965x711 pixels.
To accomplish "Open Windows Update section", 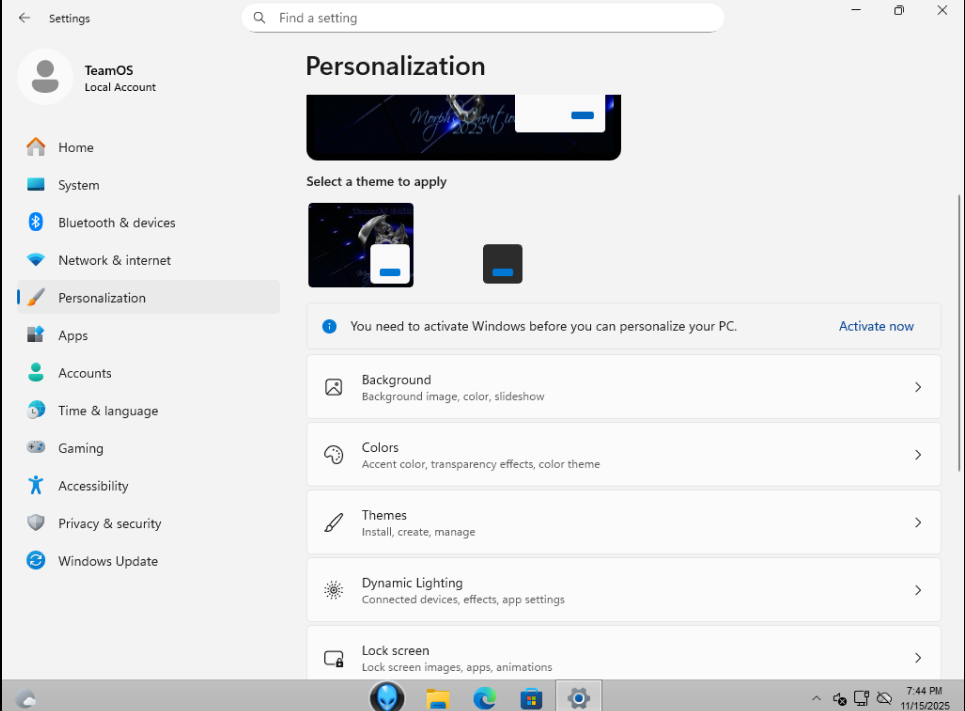I will (107, 561).
